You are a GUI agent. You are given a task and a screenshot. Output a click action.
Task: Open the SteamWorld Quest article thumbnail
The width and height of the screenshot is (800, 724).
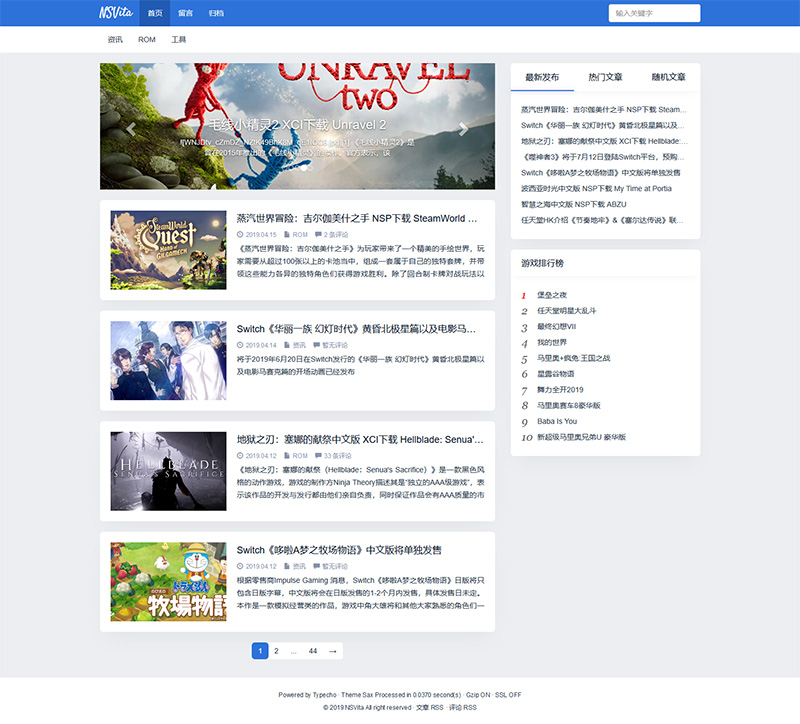coord(168,249)
